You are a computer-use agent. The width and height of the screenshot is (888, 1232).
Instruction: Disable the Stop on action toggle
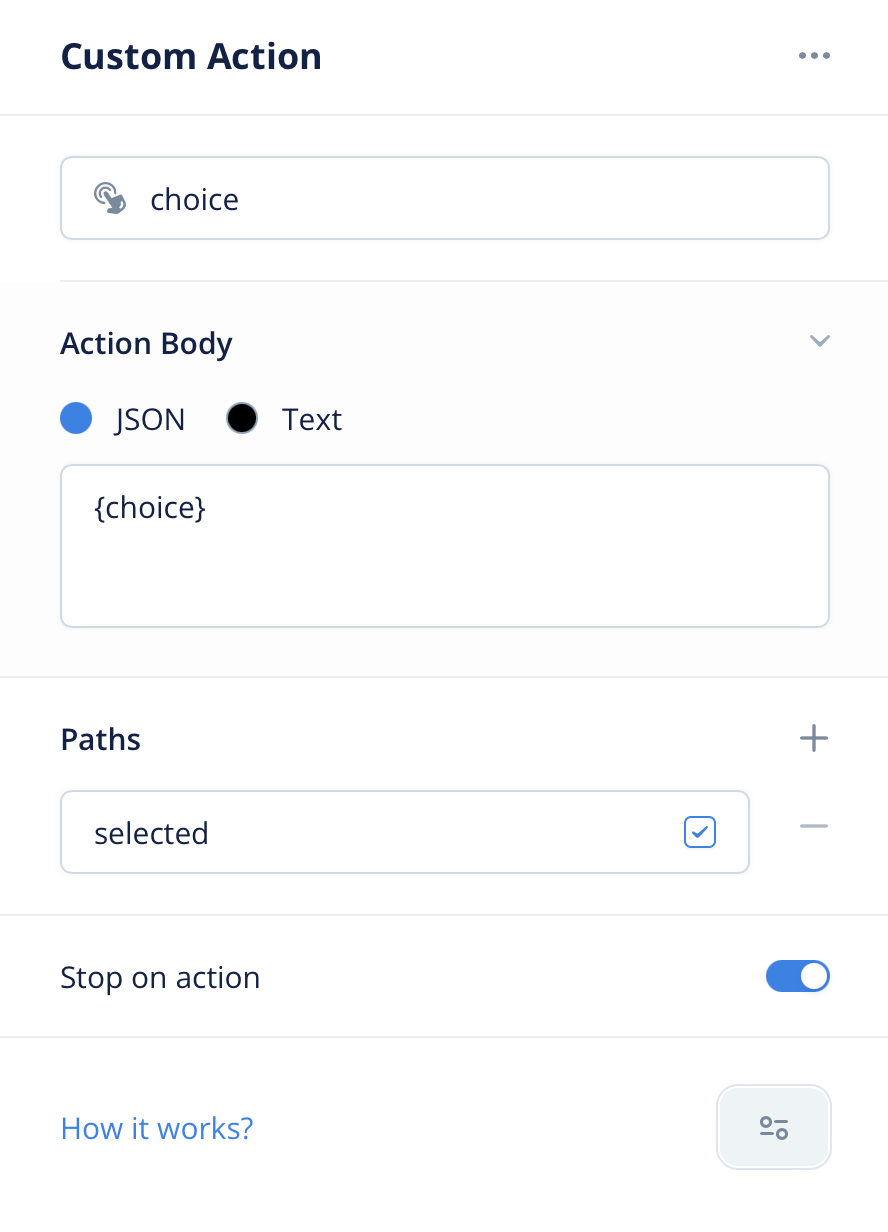tap(798, 976)
